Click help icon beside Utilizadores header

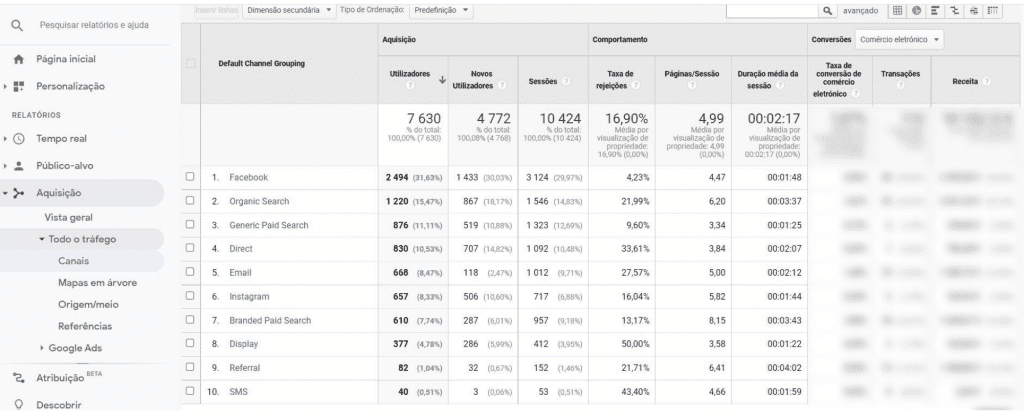point(409,84)
